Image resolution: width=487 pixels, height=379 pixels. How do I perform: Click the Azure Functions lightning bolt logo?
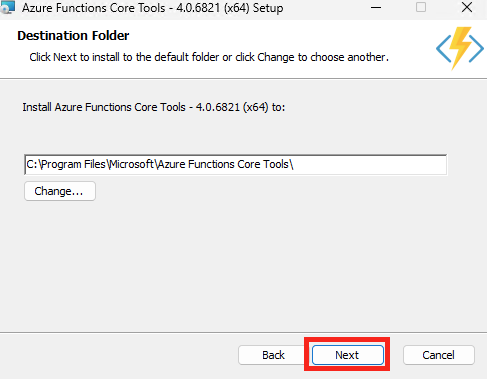point(460,48)
